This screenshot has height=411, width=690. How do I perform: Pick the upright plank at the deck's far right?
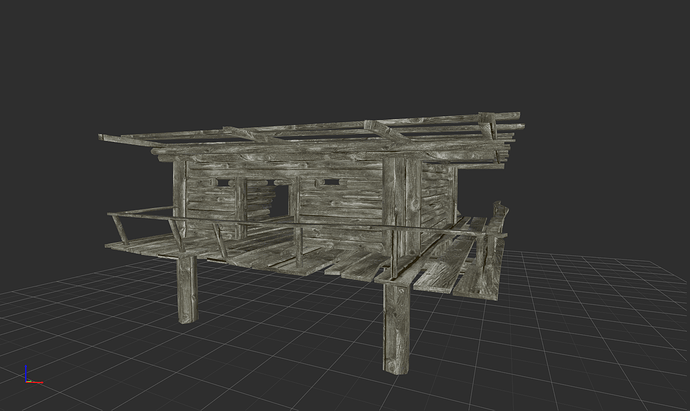494,250
